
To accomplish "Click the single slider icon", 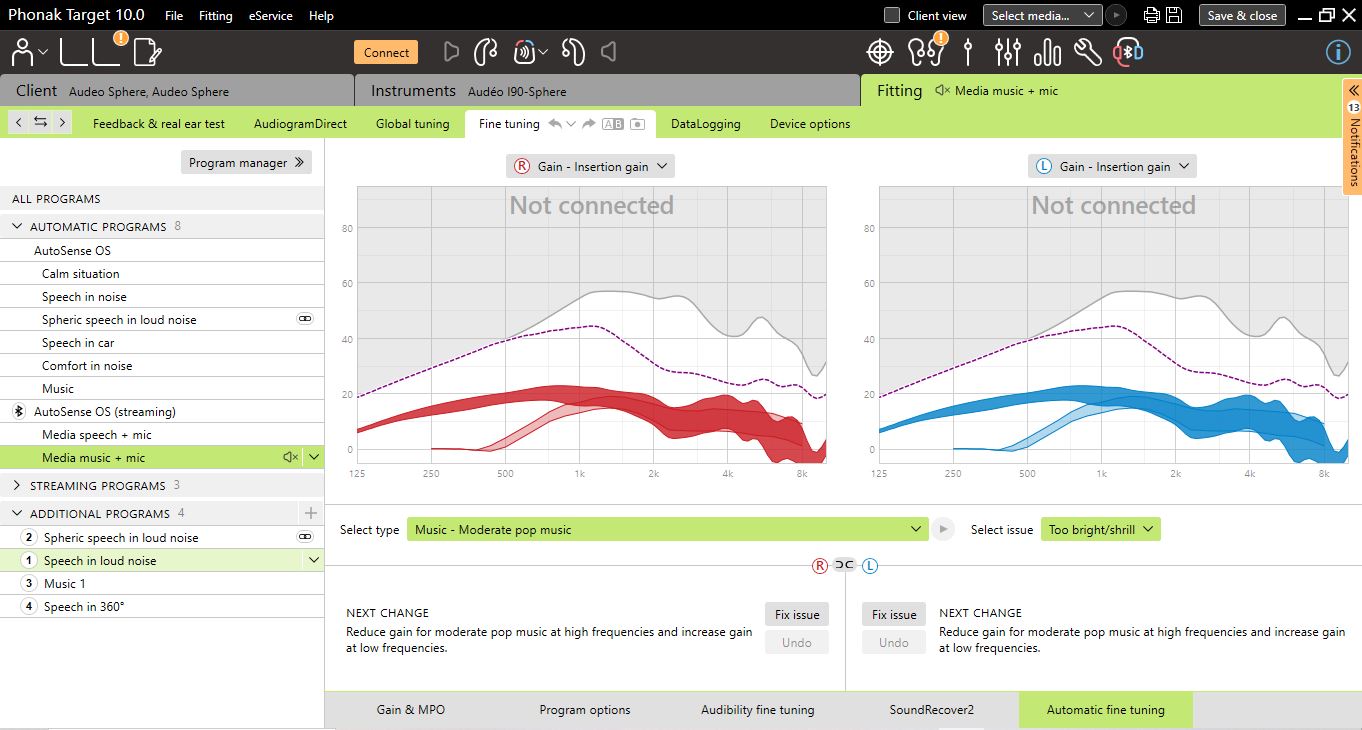I will 968,52.
